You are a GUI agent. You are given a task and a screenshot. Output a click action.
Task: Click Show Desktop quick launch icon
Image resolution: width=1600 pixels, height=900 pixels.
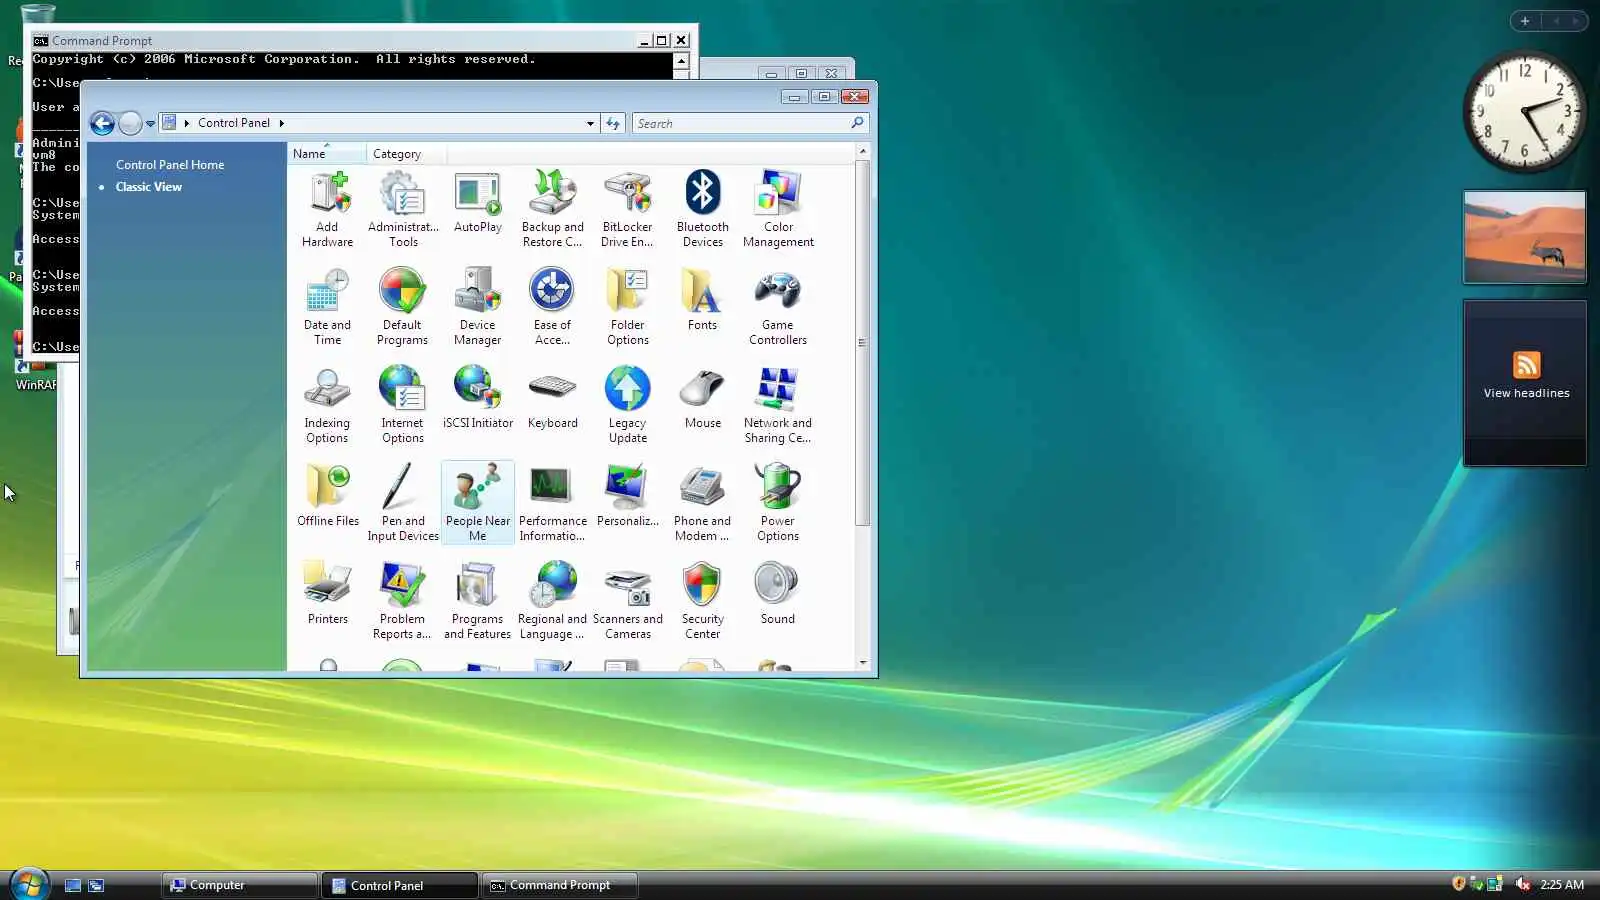pos(73,885)
